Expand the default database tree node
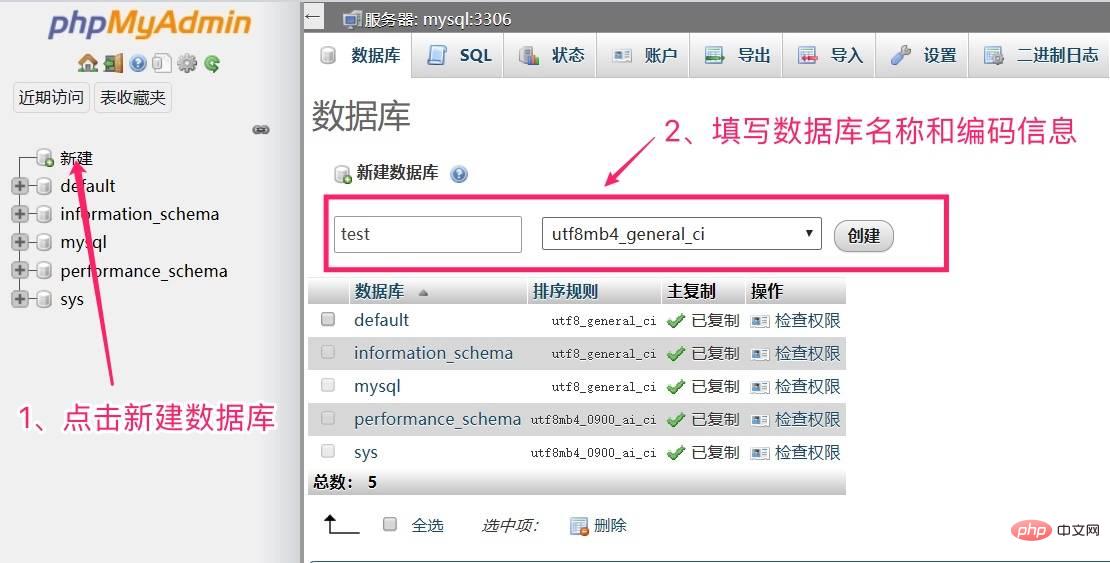 tap(20, 186)
